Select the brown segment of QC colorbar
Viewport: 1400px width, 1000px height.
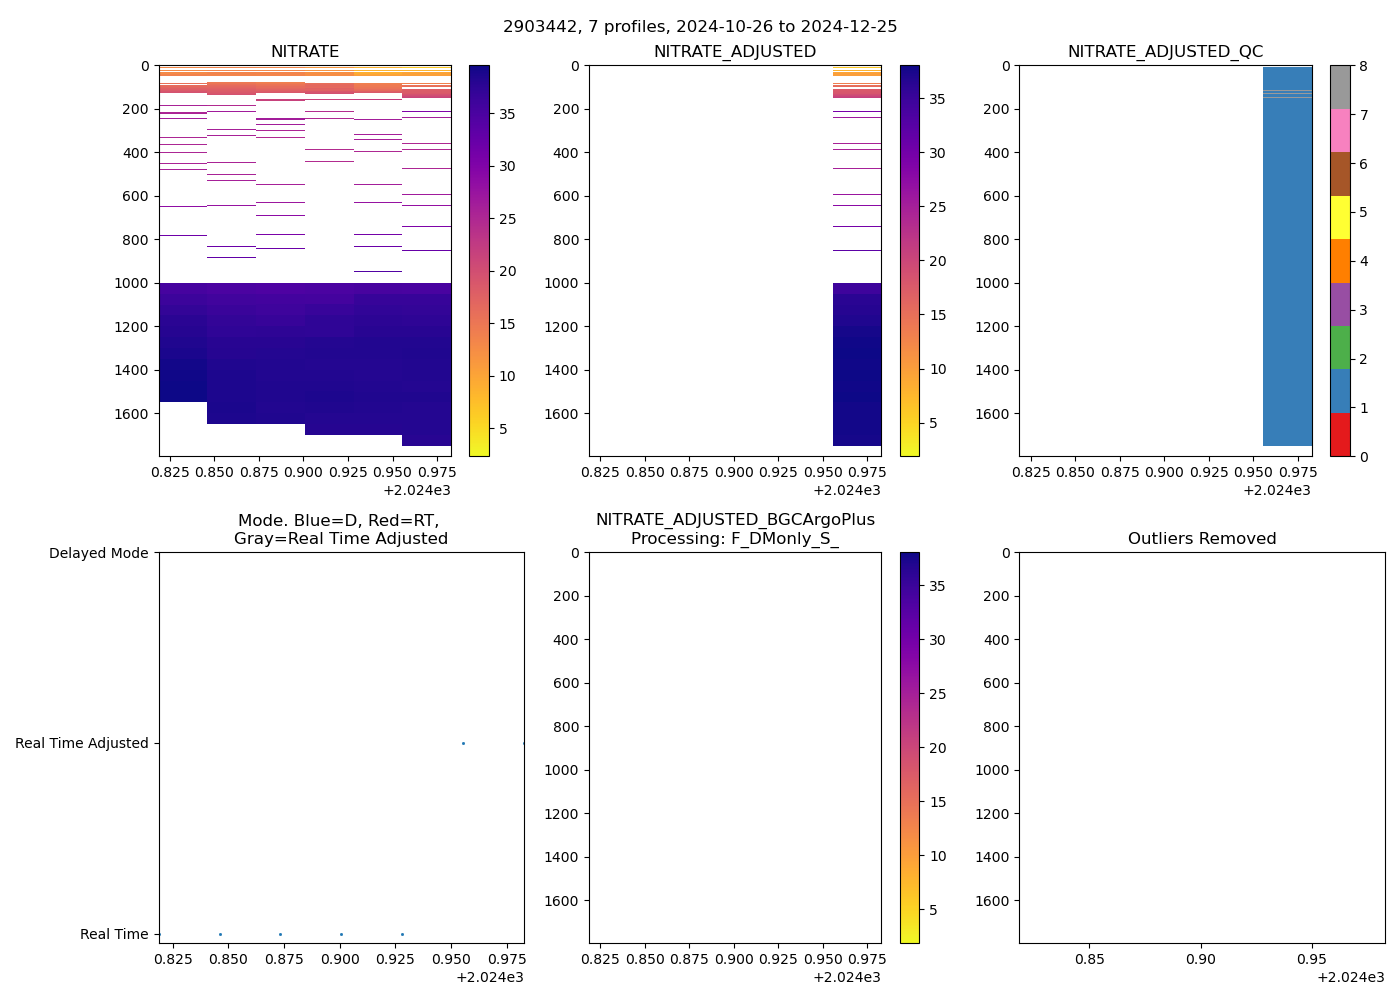(1340, 174)
